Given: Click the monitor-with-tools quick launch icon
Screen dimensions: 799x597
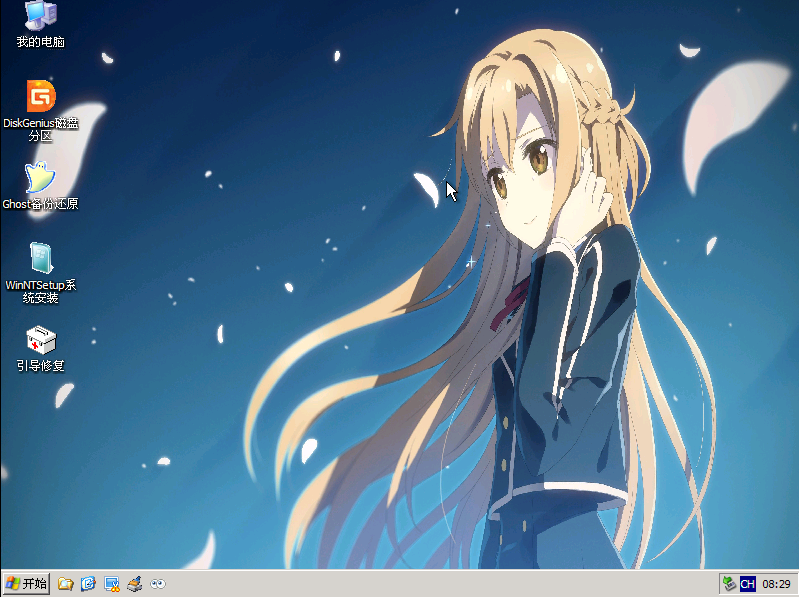Looking at the screenshot, I should tap(112, 583).
